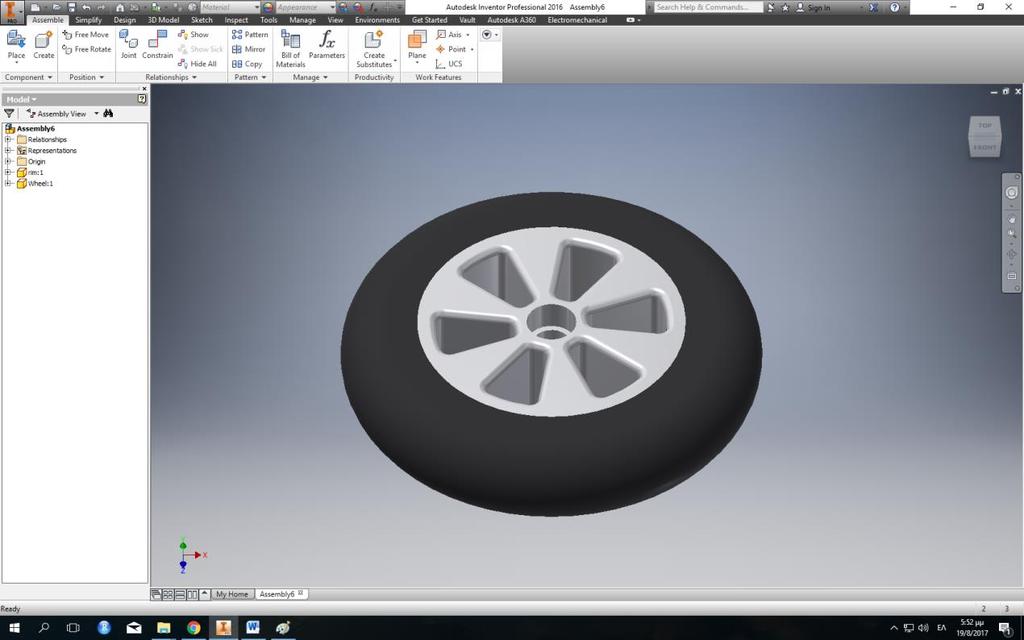Switch to the Design ribbon tab

[124, 20]
